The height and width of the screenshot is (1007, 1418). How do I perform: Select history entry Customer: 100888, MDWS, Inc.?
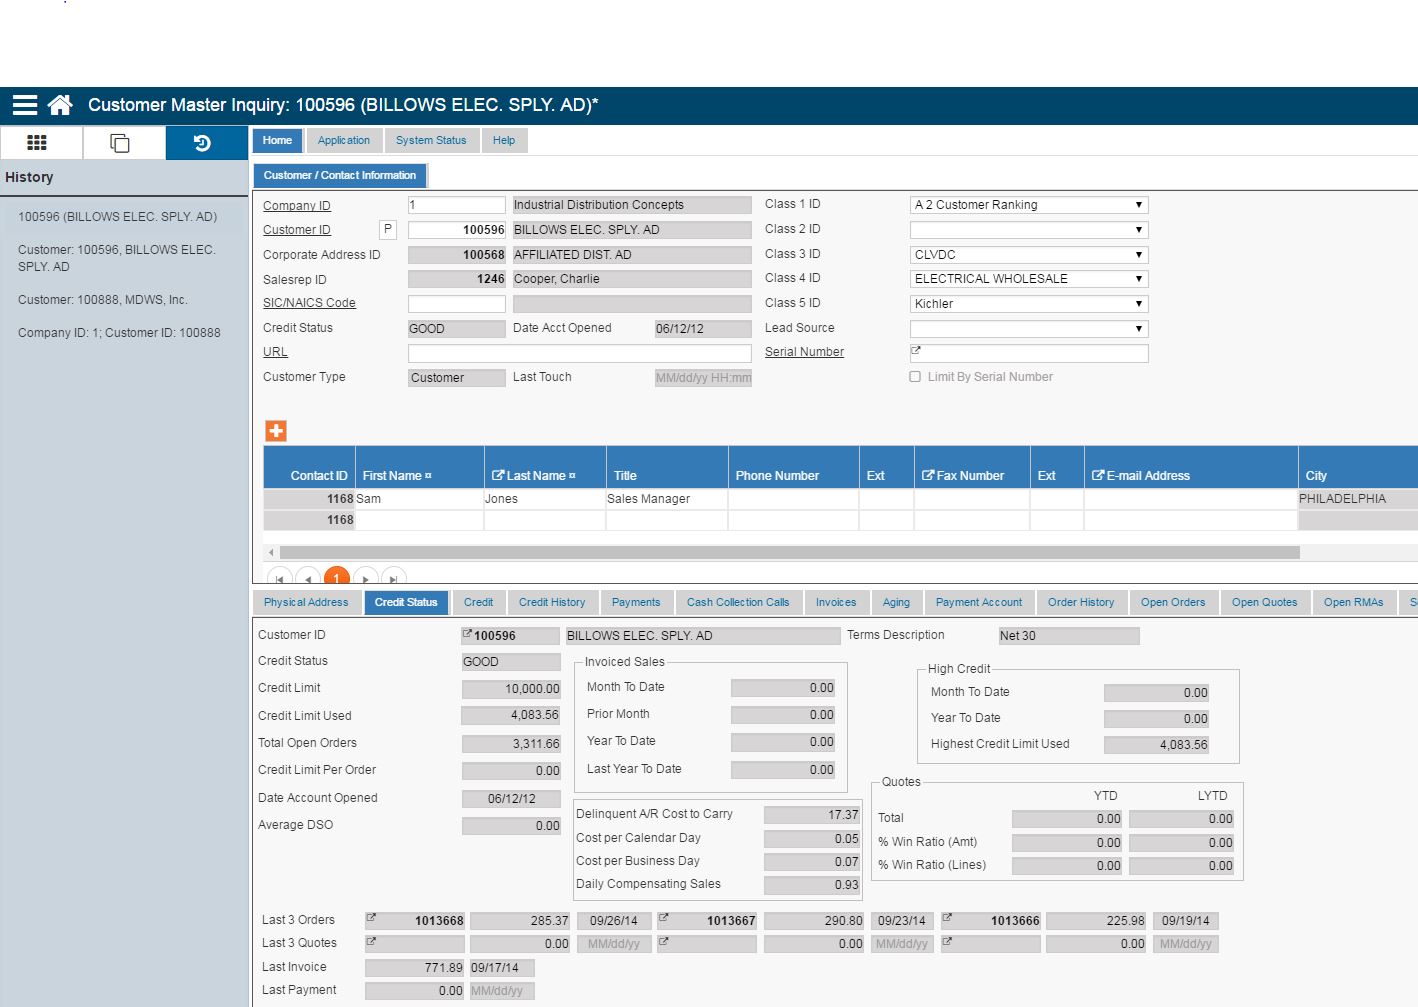tap(103, 300)
